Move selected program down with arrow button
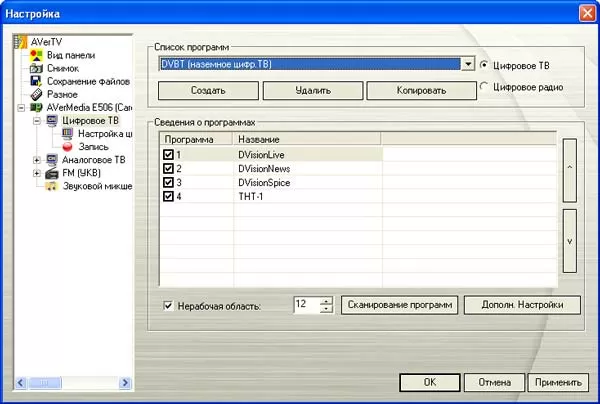Screen dimensions: 600x404 570,240
